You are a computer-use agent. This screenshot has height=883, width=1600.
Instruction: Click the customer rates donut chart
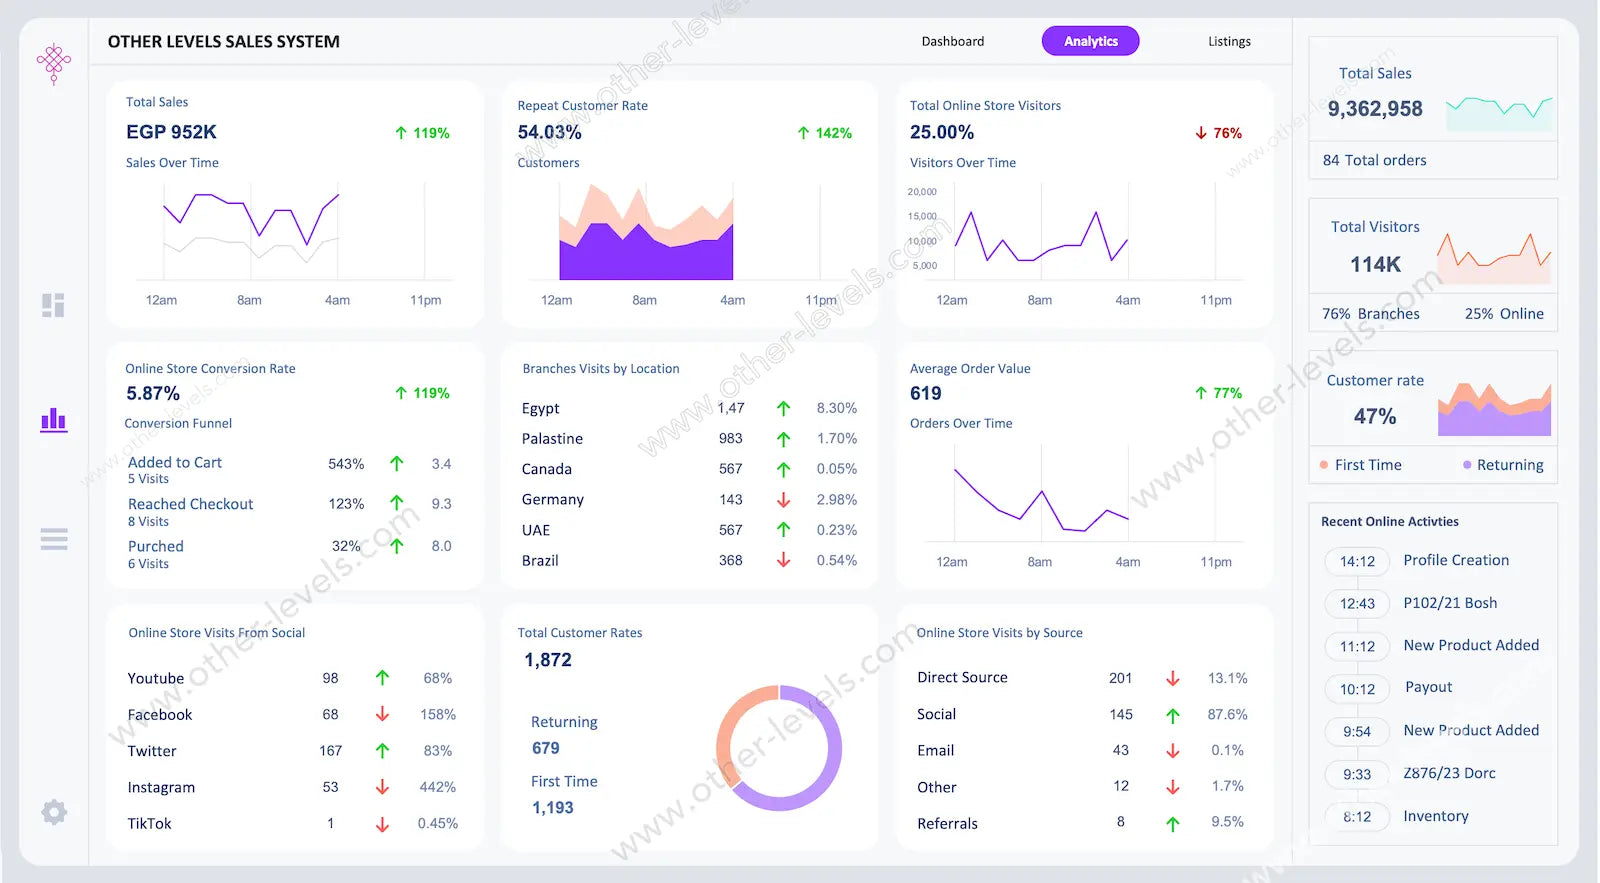(779, 748)
